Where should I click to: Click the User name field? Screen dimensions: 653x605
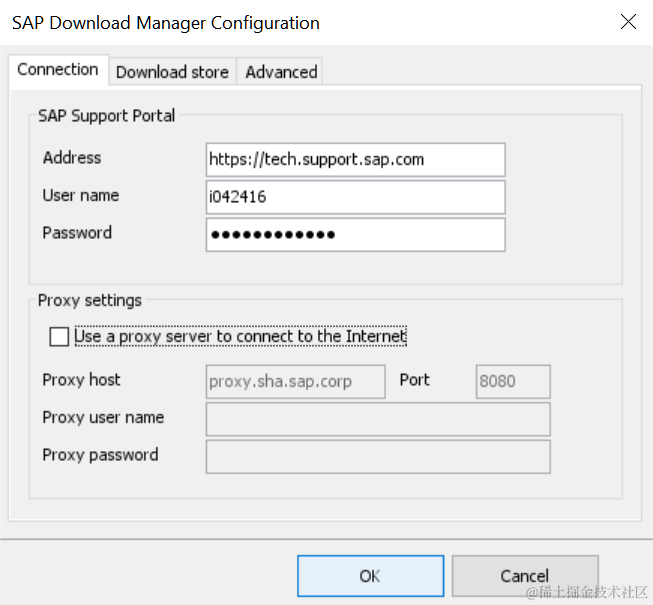pos(355,197)
